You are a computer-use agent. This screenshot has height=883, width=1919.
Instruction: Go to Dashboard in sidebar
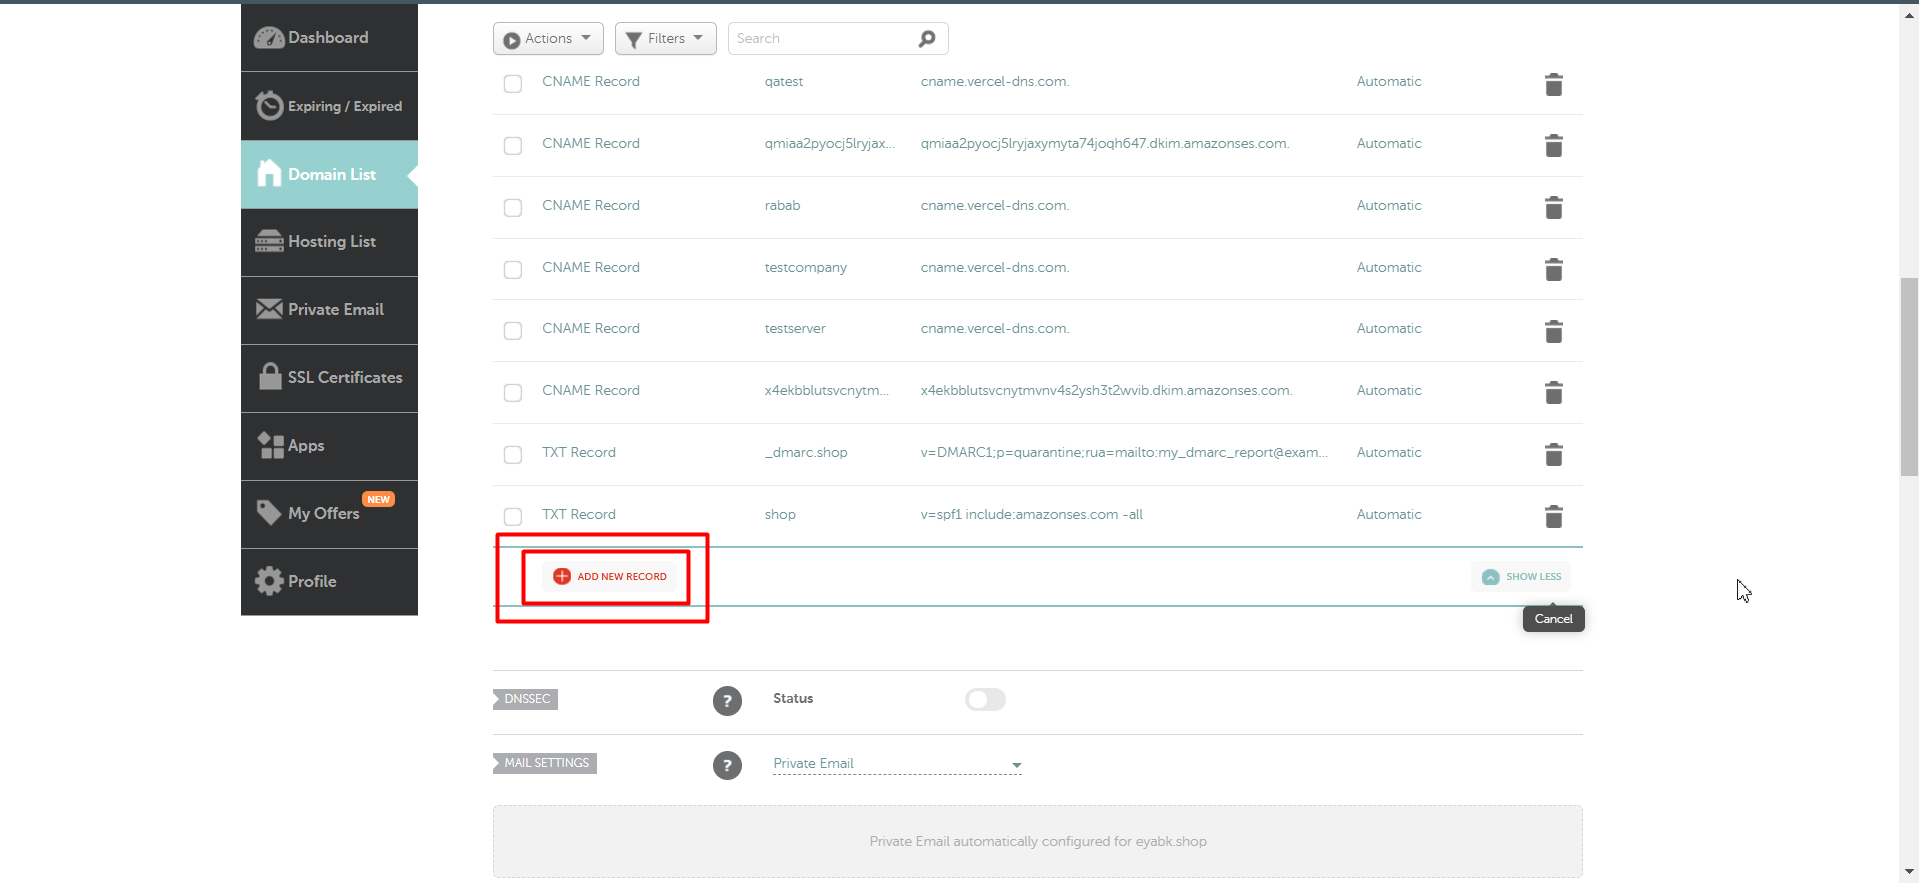329,38
